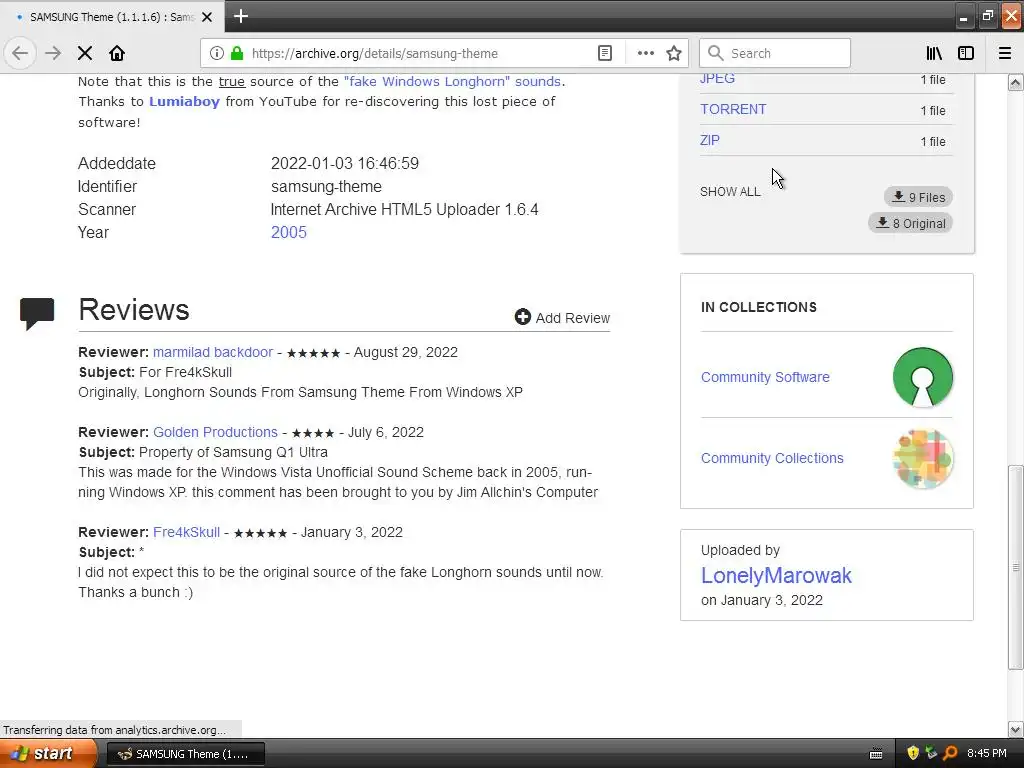Click the page scrollbar up arrow

coord(1015,82)
